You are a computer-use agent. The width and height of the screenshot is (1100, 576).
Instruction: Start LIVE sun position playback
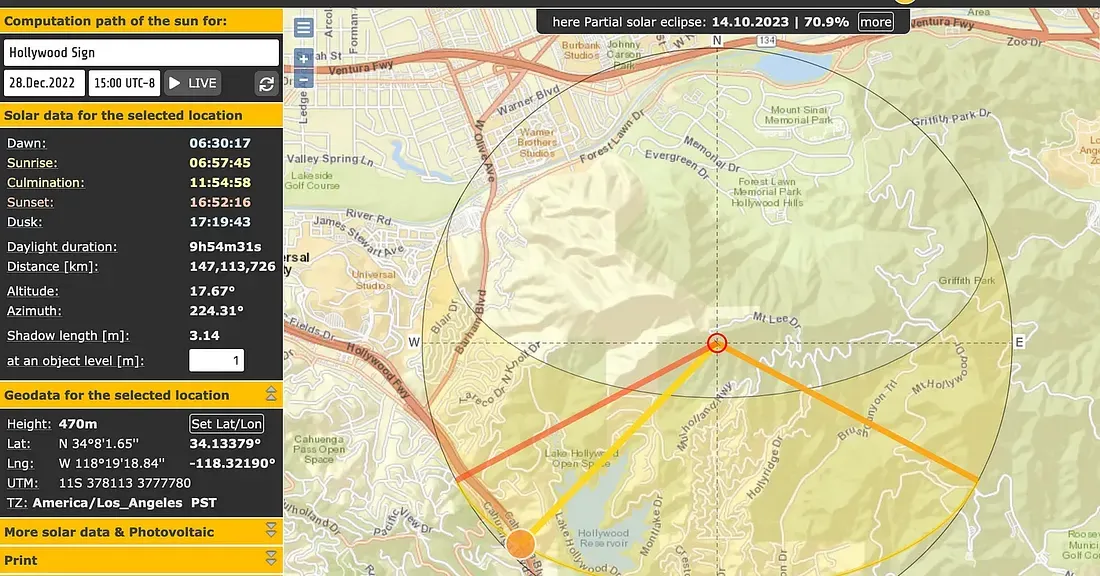point(192,83)
